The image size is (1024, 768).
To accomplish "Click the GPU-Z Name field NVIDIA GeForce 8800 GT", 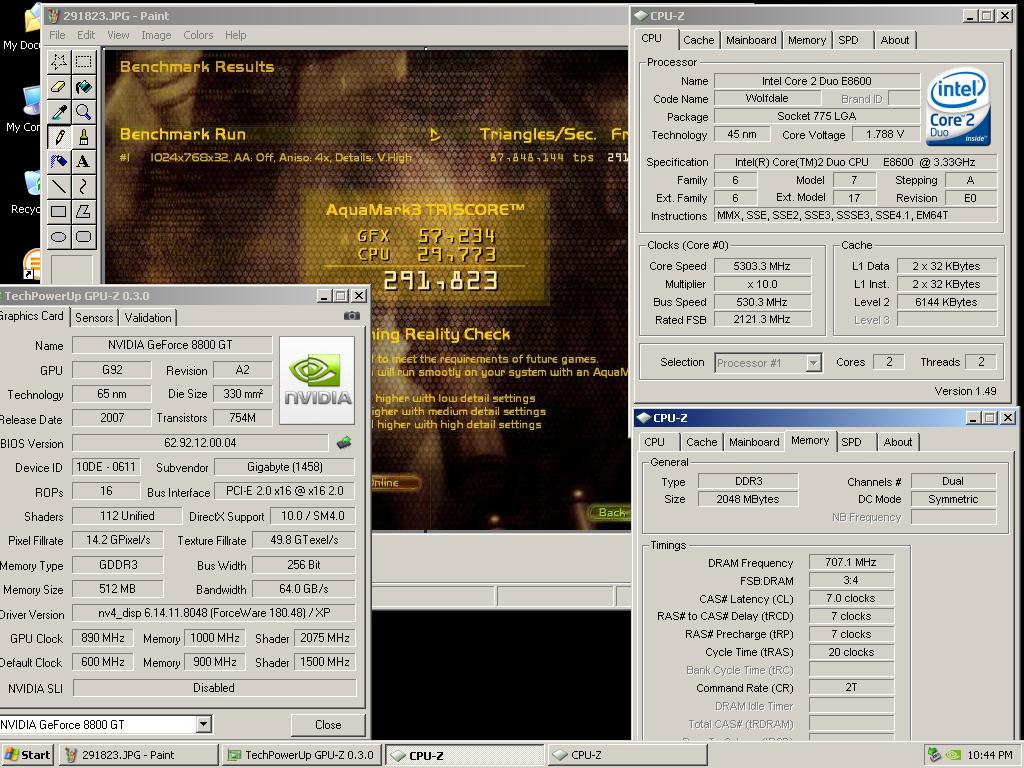I will 172,345.
